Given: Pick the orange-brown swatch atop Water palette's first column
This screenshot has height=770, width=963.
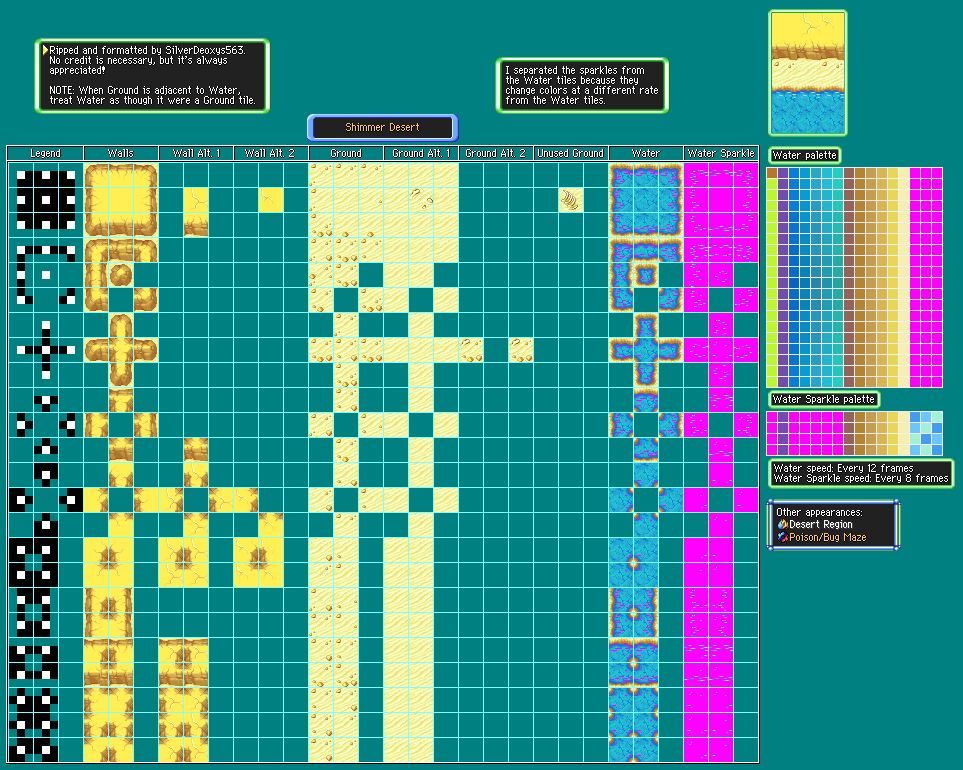Looking at the screenshot, I should click(772, 173).
